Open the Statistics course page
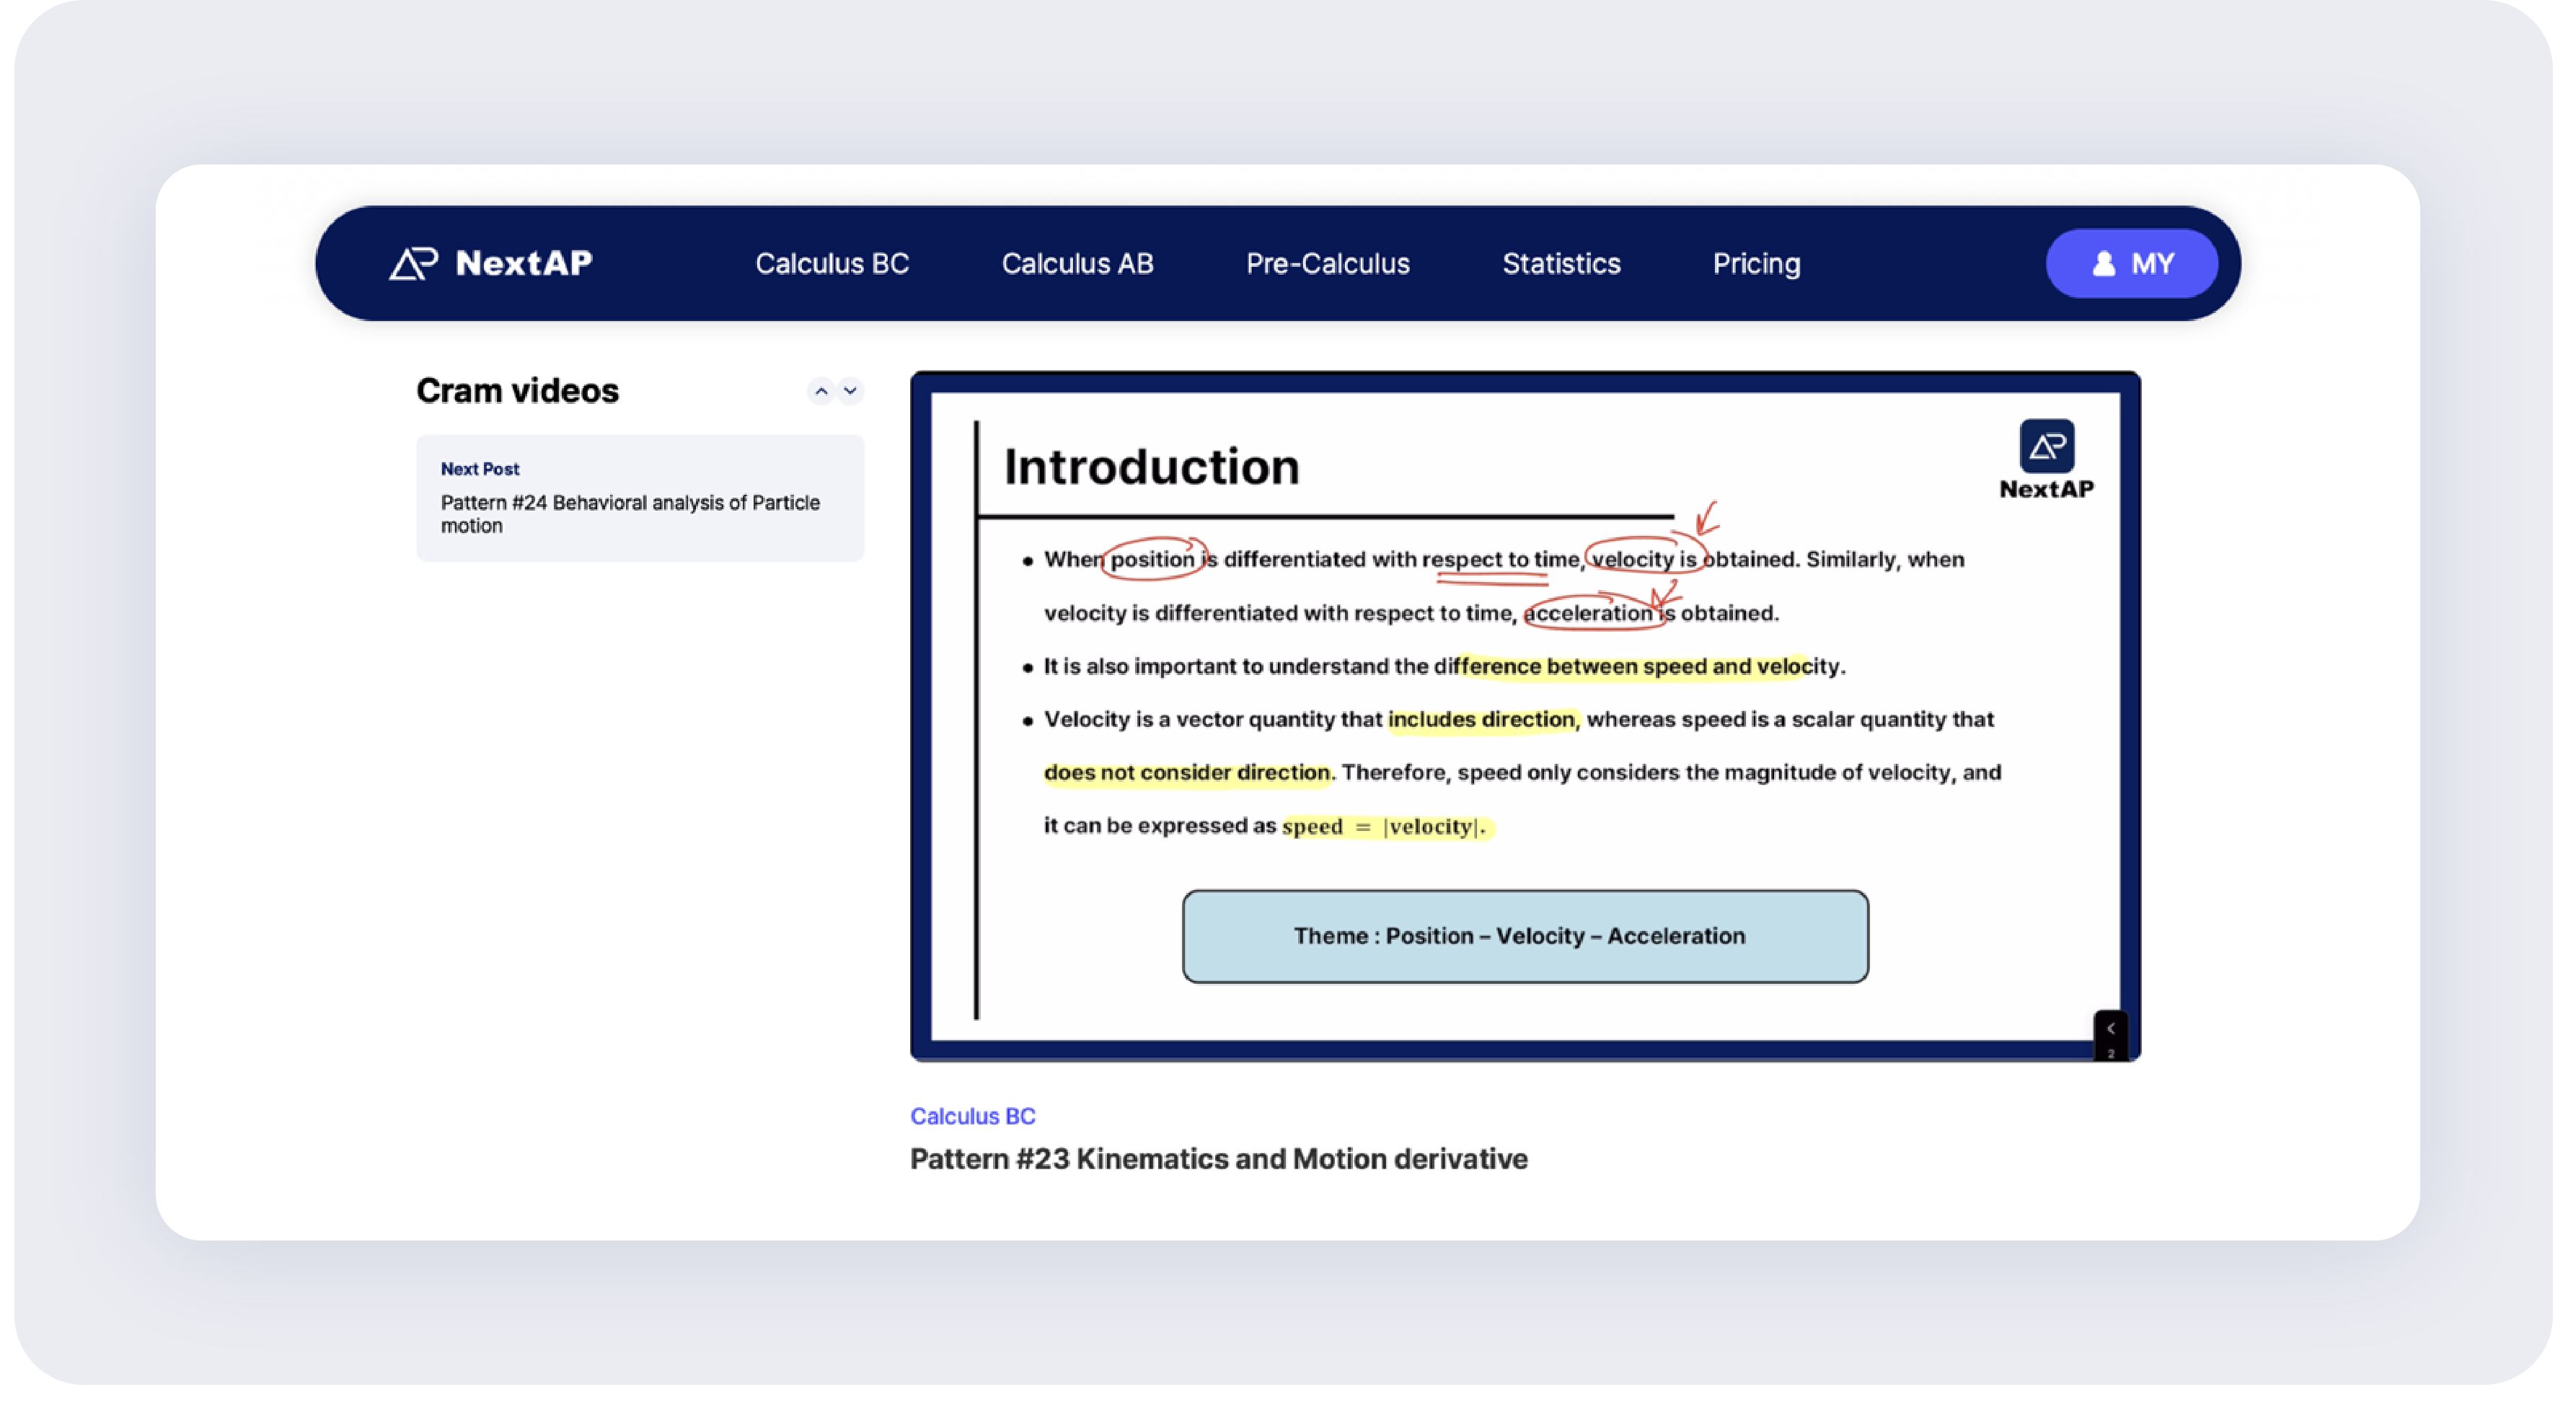 click(1560, 264)
